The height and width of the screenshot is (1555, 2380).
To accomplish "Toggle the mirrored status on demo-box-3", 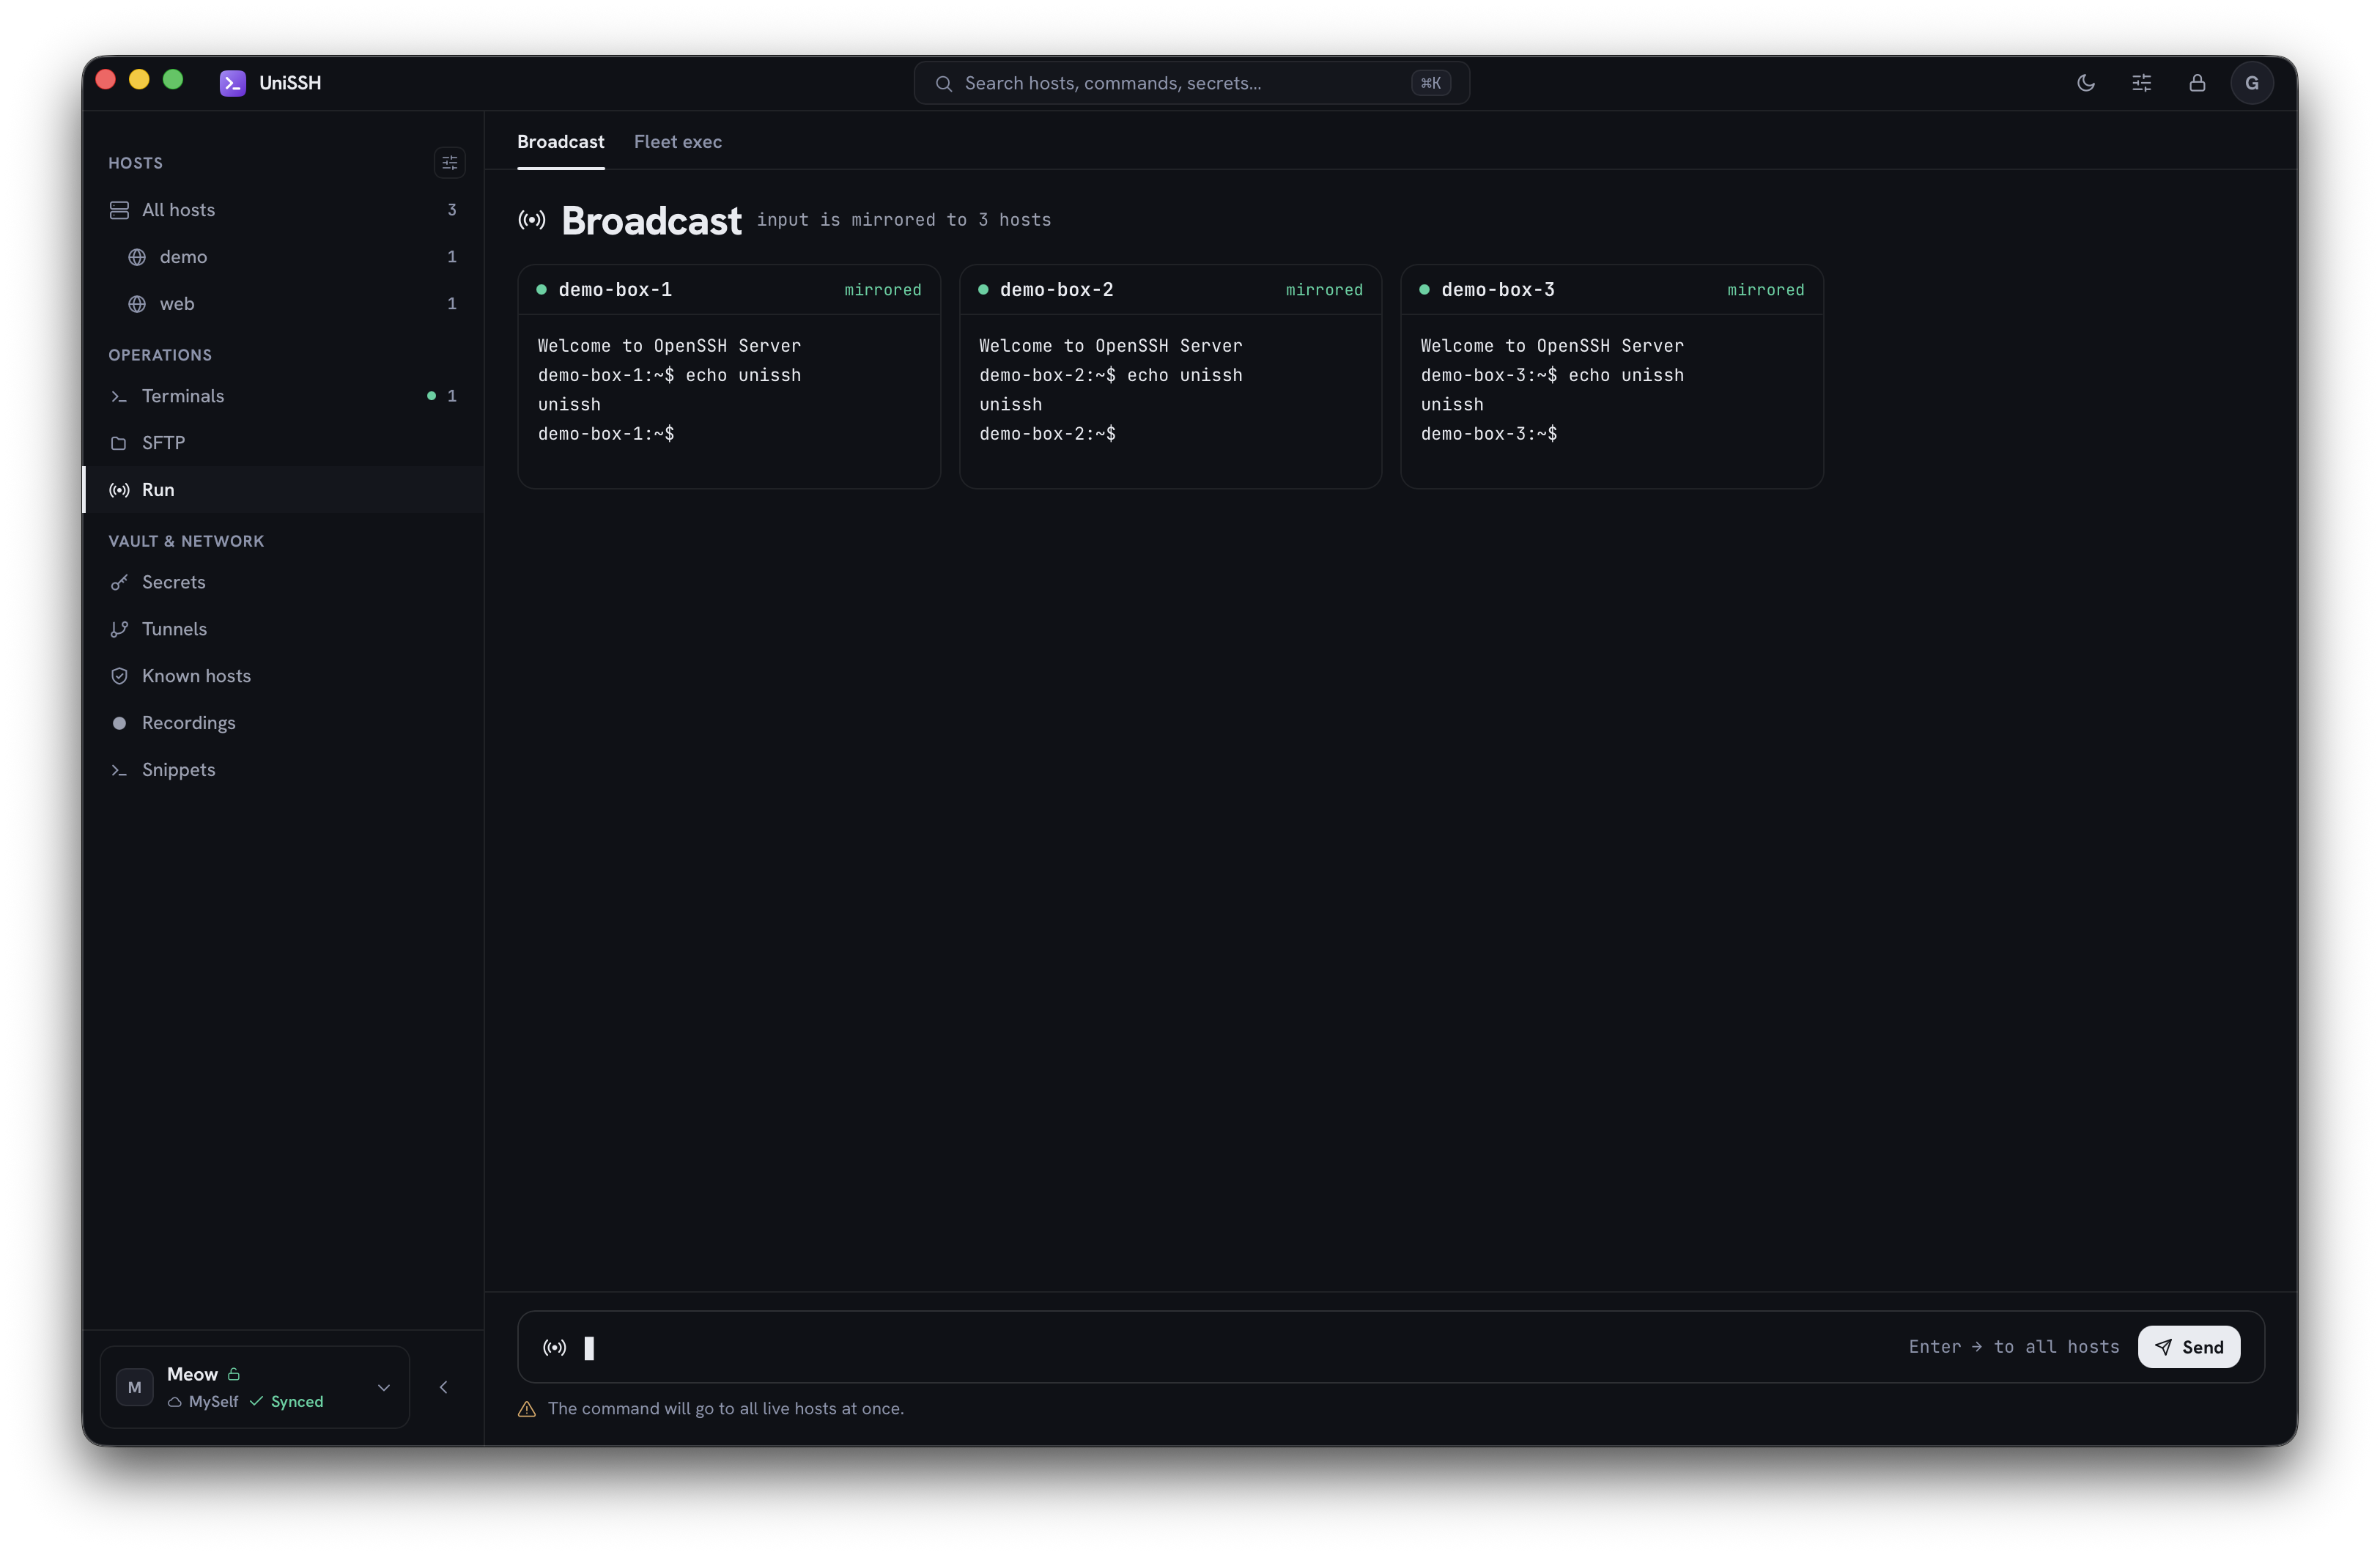I will point(1765,290).
